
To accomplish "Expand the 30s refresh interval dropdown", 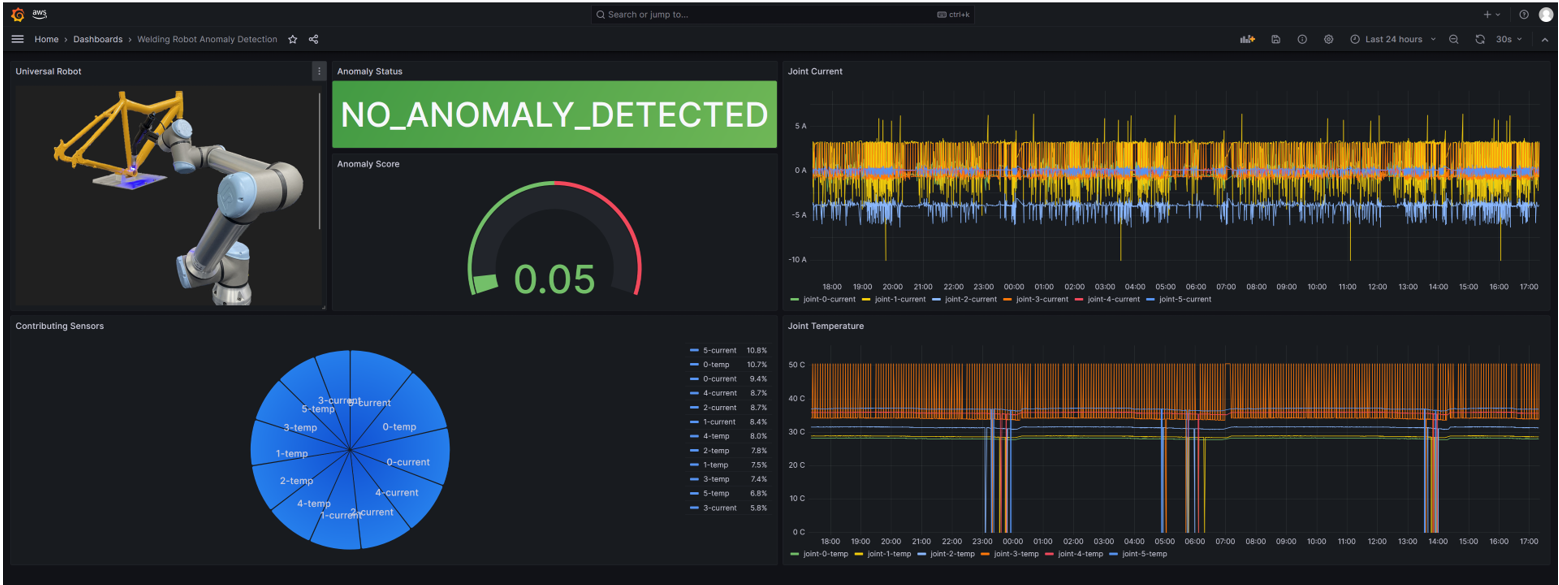I will click(x=1509, y=39).
